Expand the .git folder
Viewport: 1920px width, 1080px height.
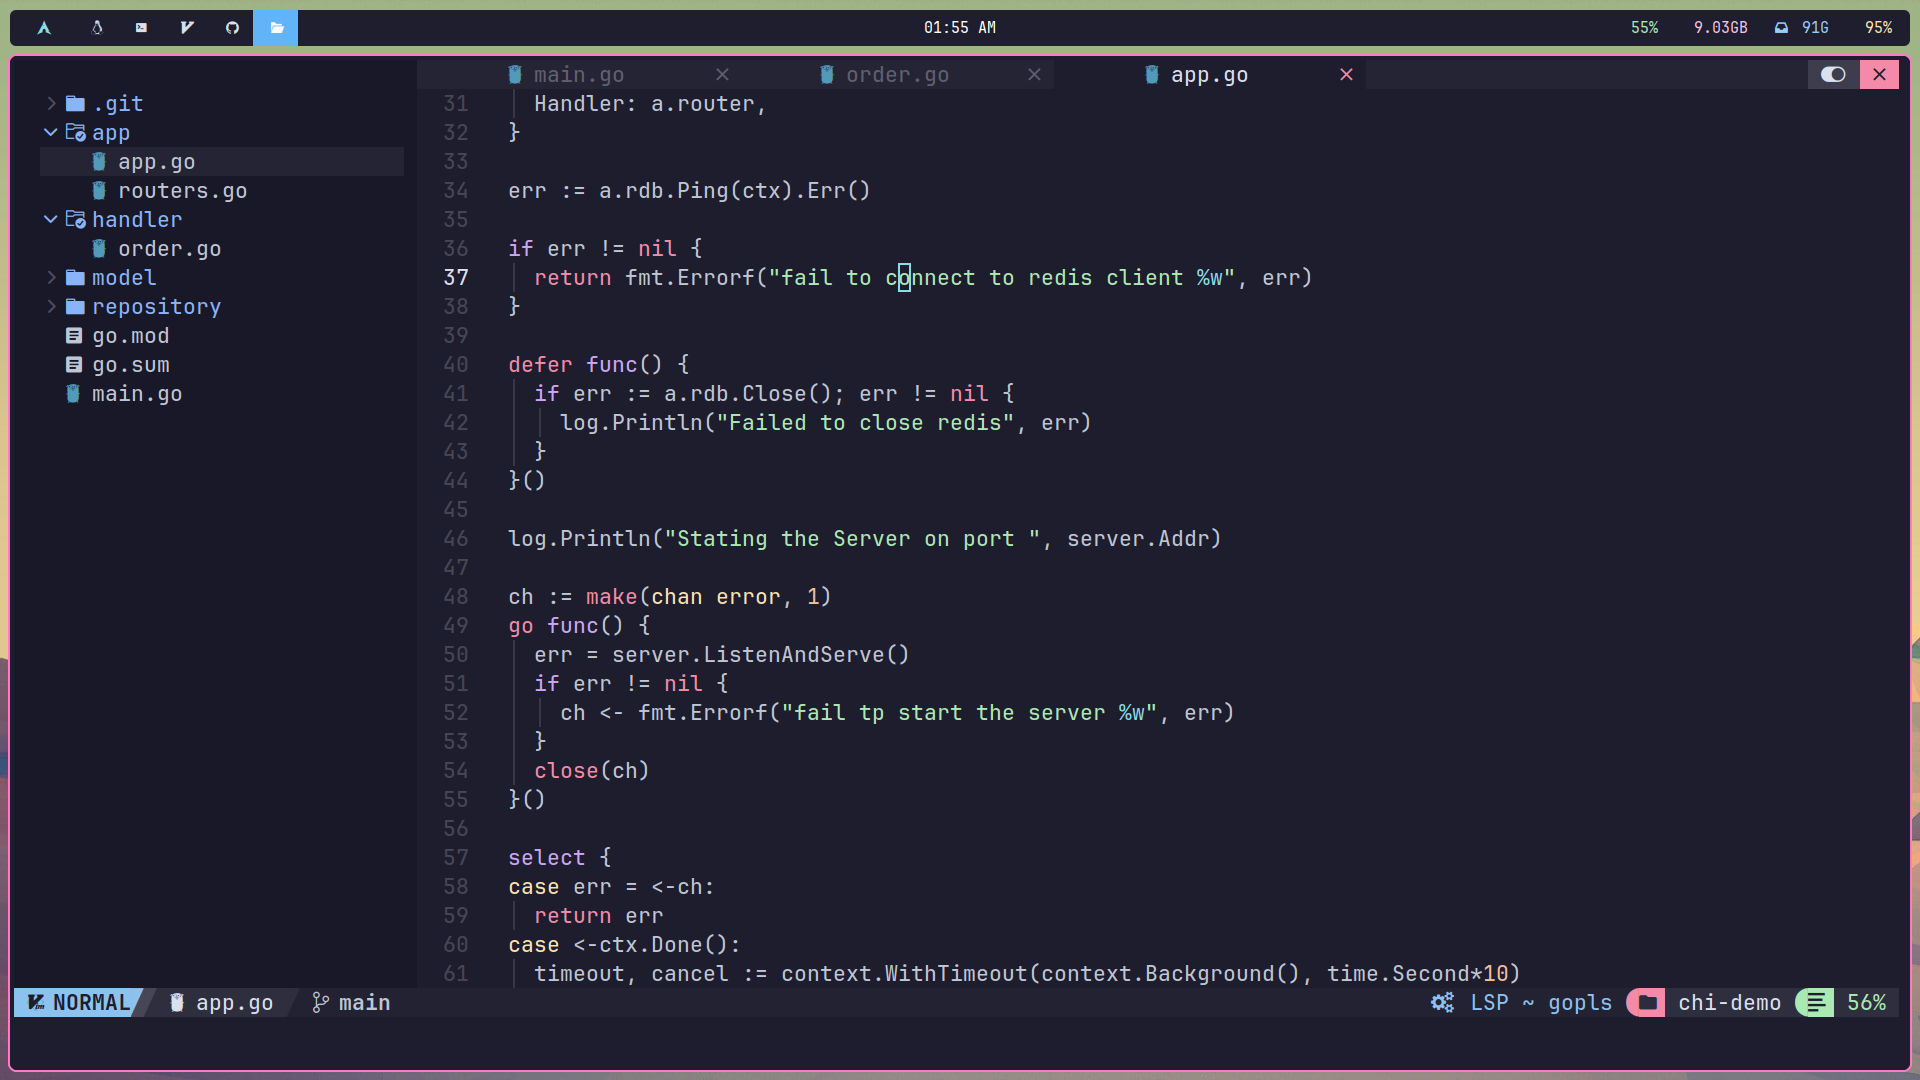click(118, 104)
